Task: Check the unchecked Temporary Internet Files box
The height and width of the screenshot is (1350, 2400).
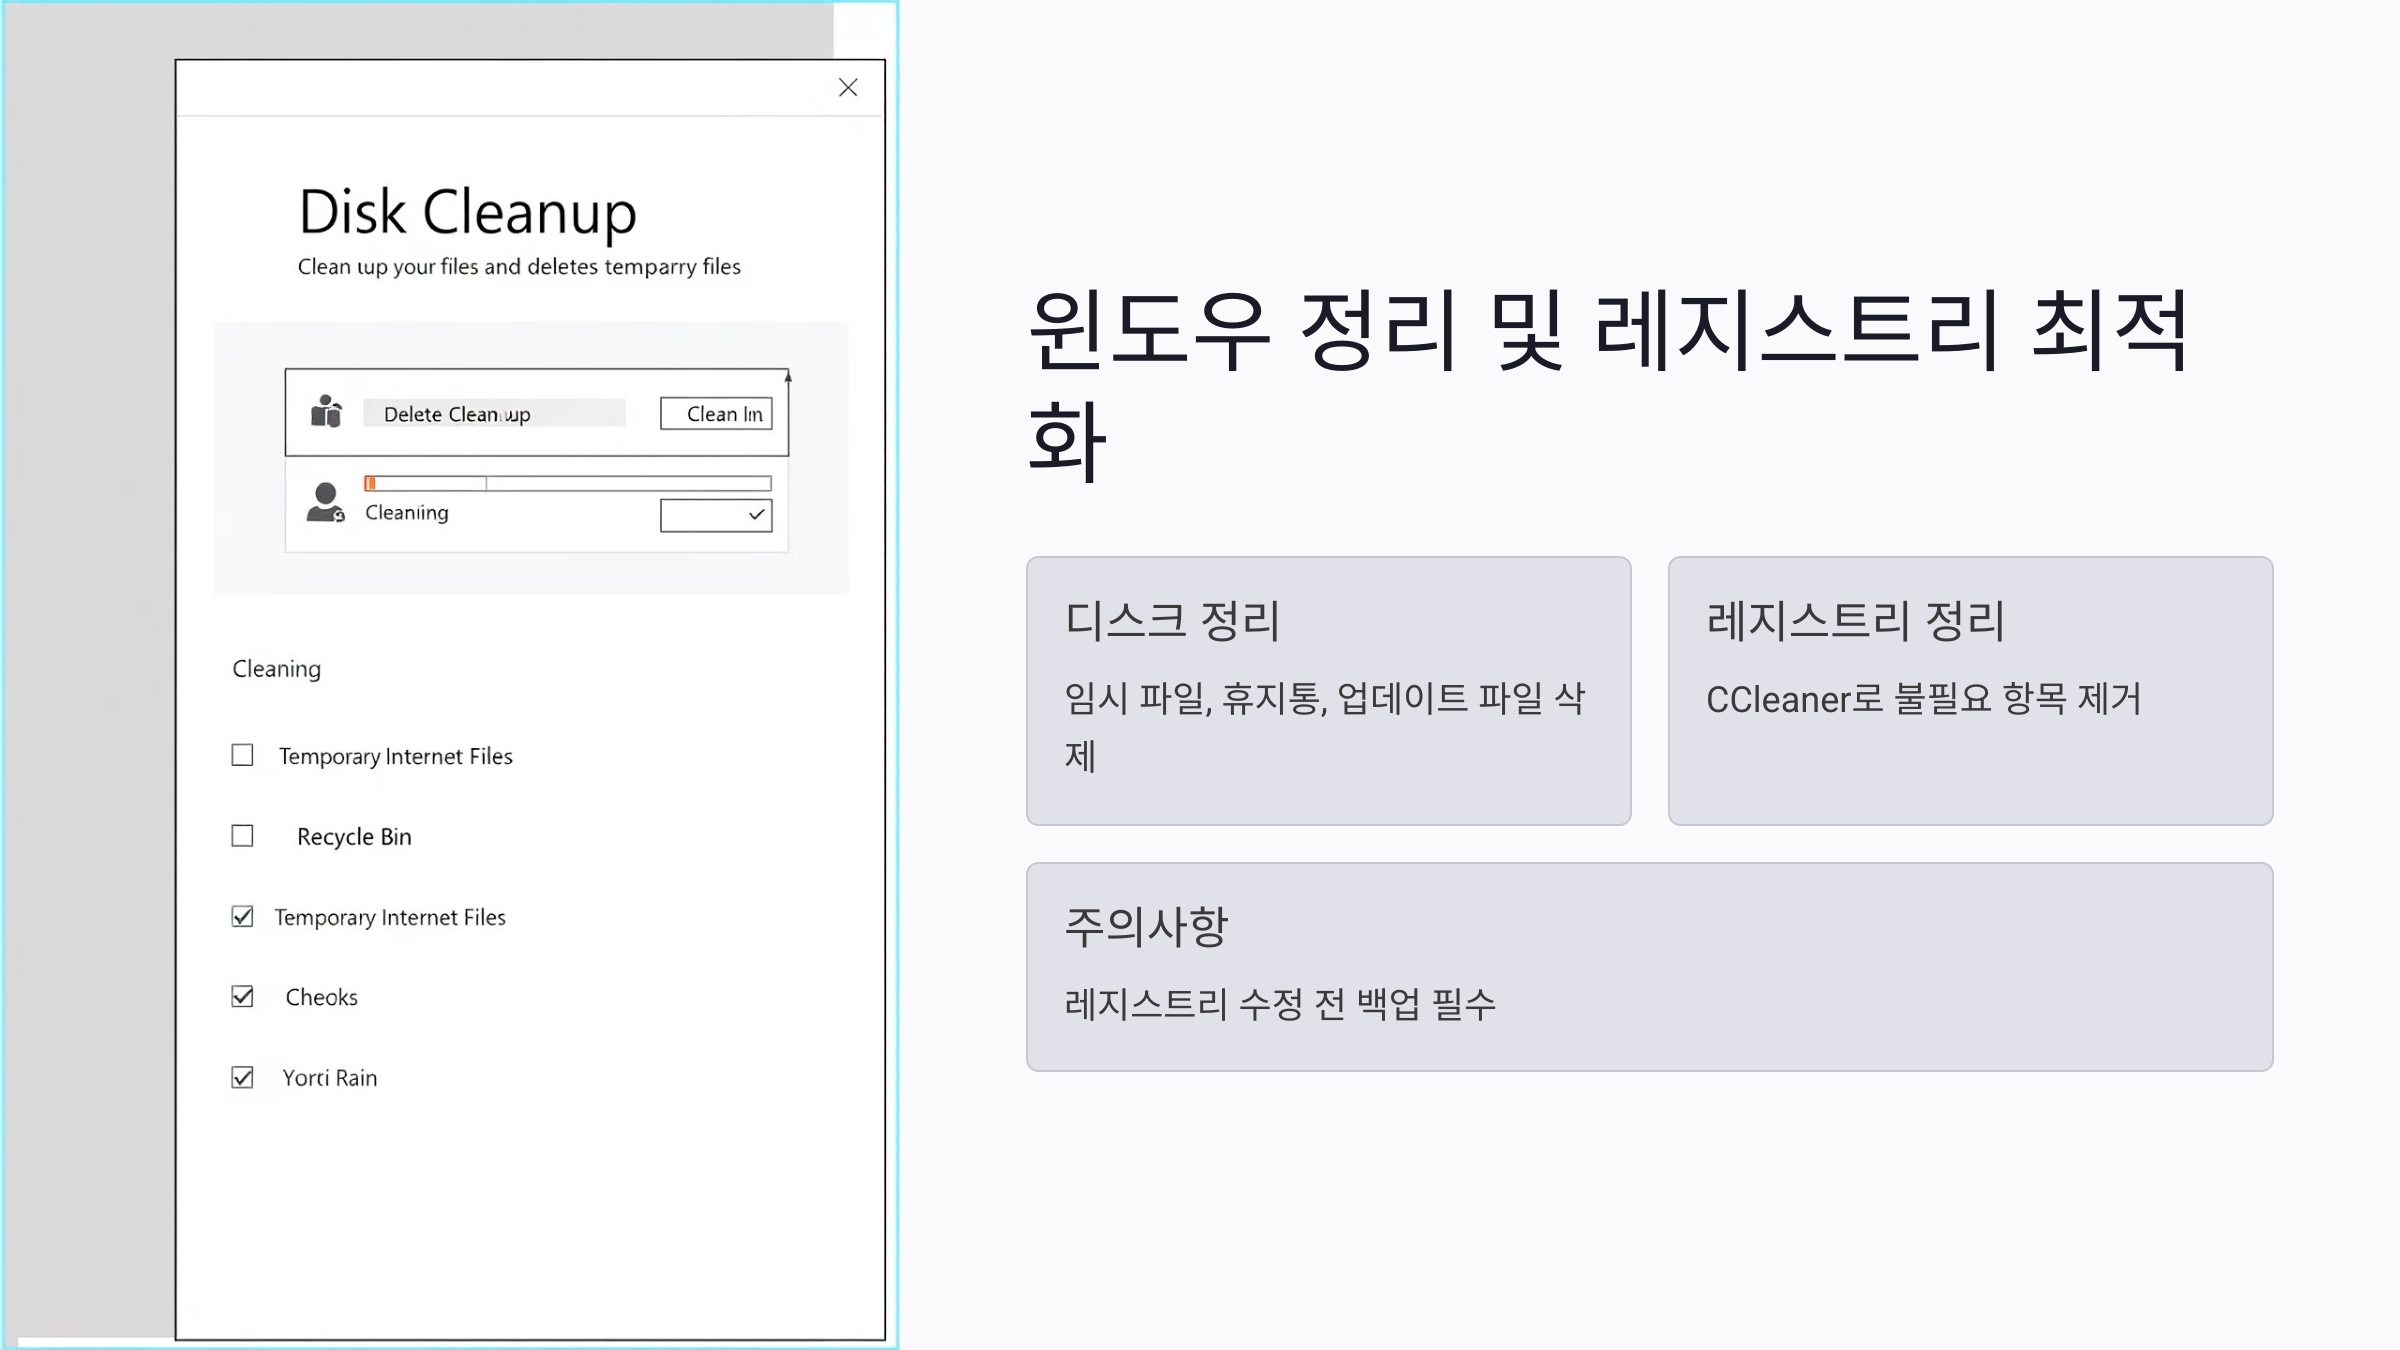Action: (x=242, y=755)
